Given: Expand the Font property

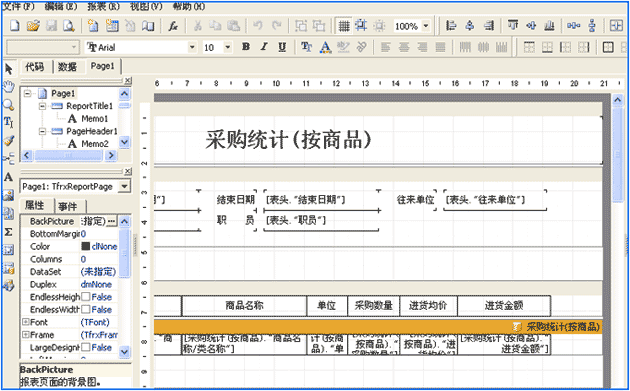Looking at the screenshot, I should (25, 322).
